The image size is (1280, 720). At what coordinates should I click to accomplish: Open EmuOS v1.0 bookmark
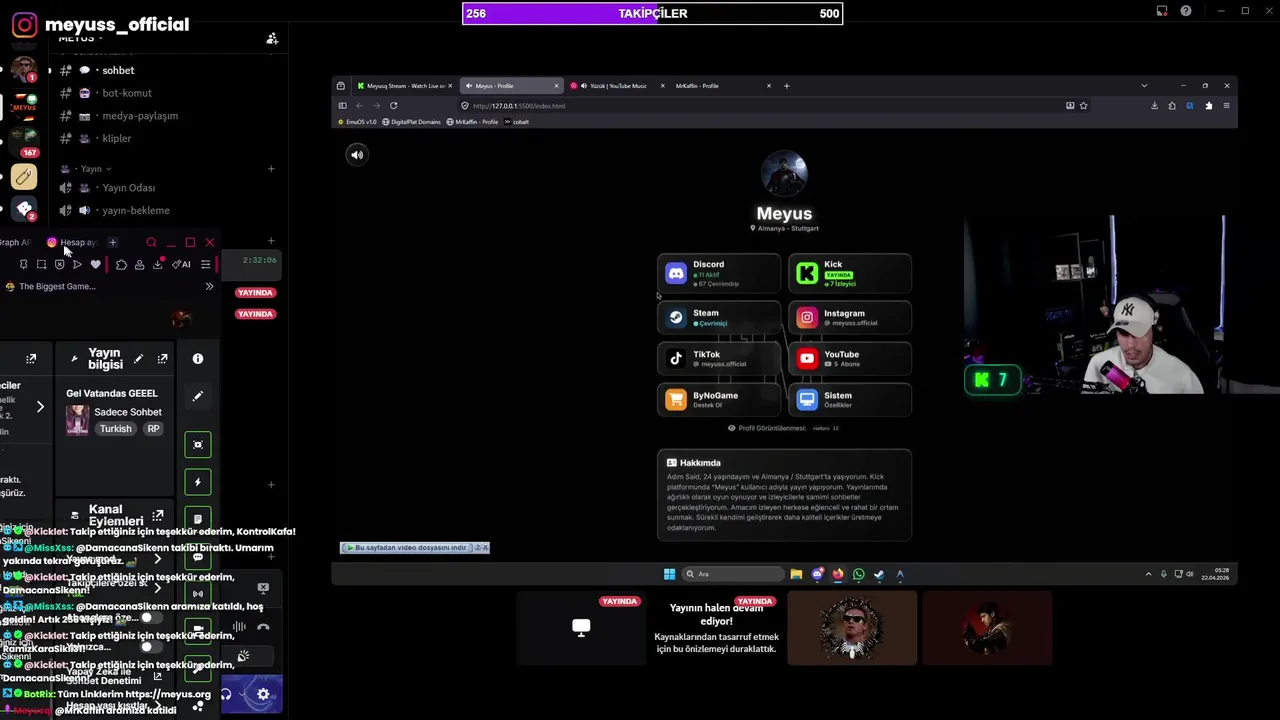(x=357, y=122)
